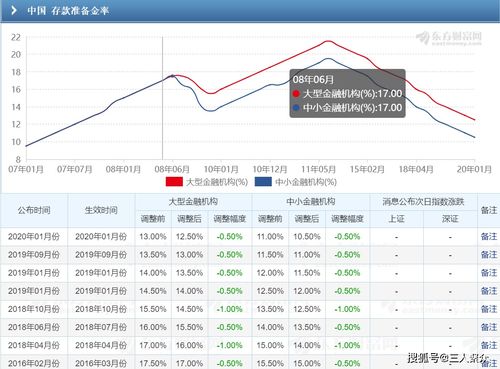
Task: Select x-axis label 10年12月
Action: tap(270, 169)
